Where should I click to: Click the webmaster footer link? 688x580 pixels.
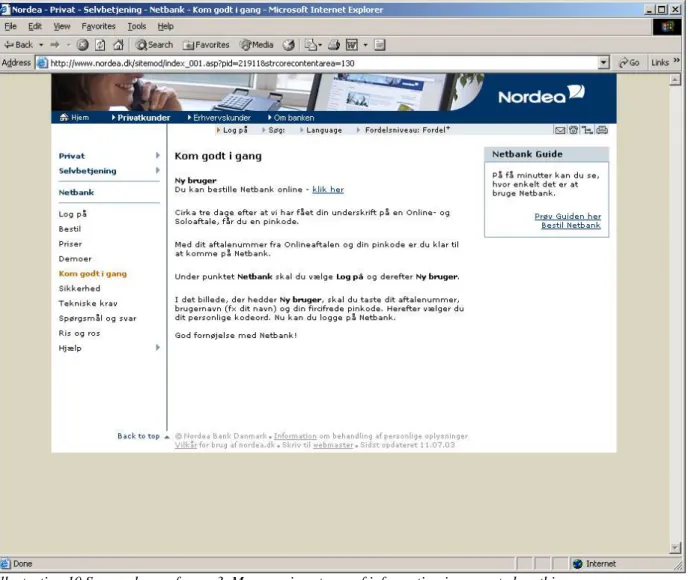333,445
